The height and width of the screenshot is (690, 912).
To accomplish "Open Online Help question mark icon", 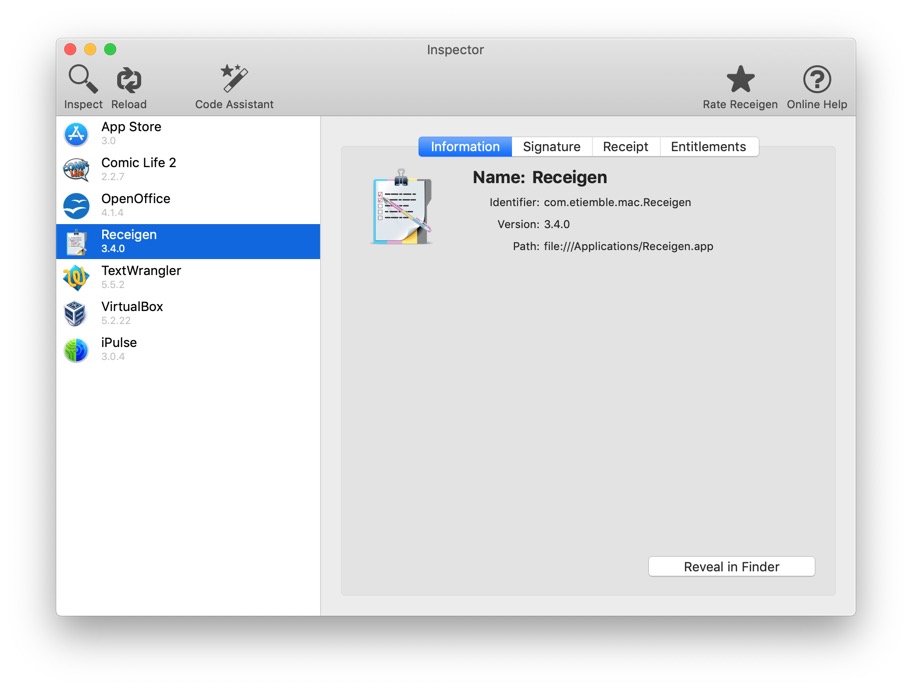I will click(x=816, y=79).
